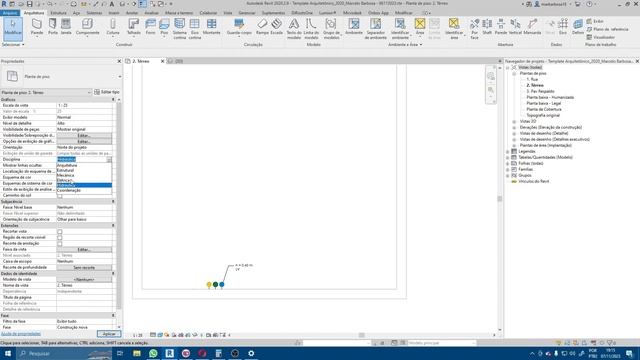
Task: Open the Planta de piso: 2. Térreo instance dropdown
Action: pos(89,93)
